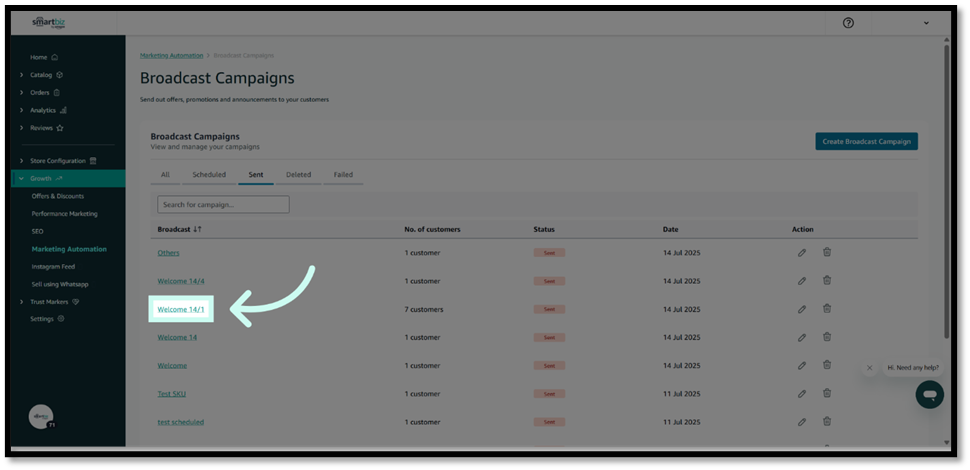Screen dimensions: 970x470
Task: Delete the Test SitU campaign using trash icon
Action: pyautogui.click(x=827, y=394)
